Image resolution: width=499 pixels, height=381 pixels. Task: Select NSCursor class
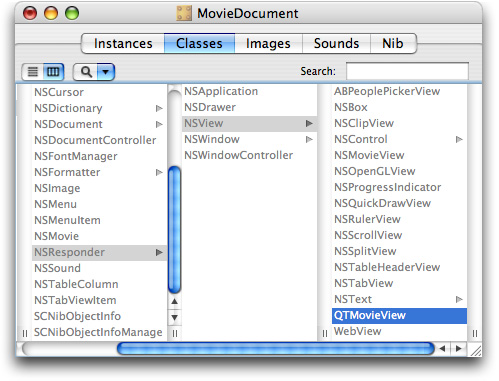(59, 92)
